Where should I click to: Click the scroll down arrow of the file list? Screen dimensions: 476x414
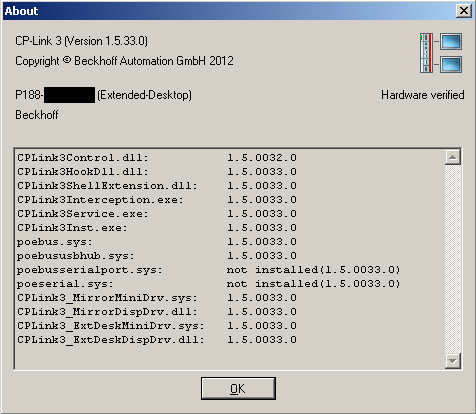(x=453, y=361)
